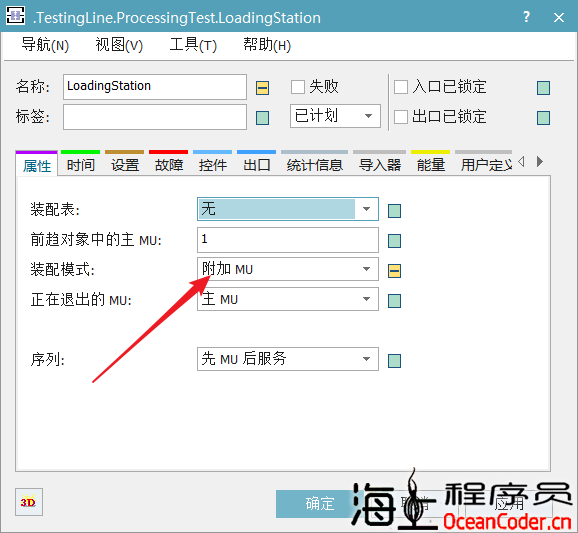The height and width of the screenshot is (533, 578).
Task: Open the 工具(T) menu
Action: pyautogui.click(x=193, y=45)
